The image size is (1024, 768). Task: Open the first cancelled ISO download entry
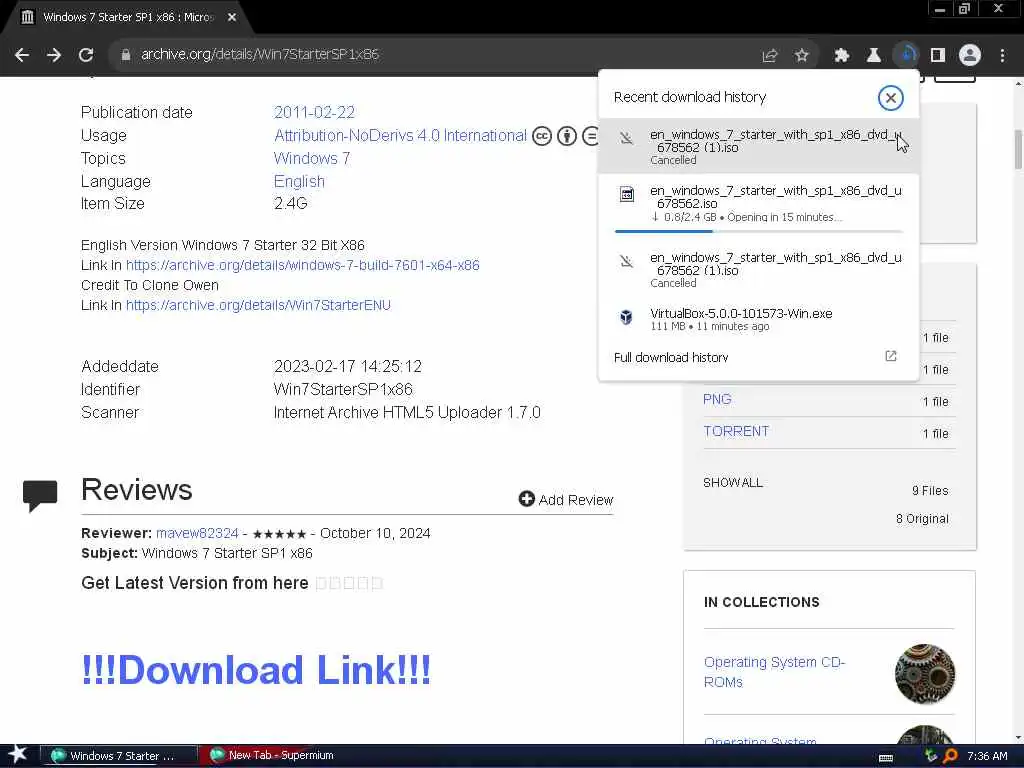click(758, 146)
